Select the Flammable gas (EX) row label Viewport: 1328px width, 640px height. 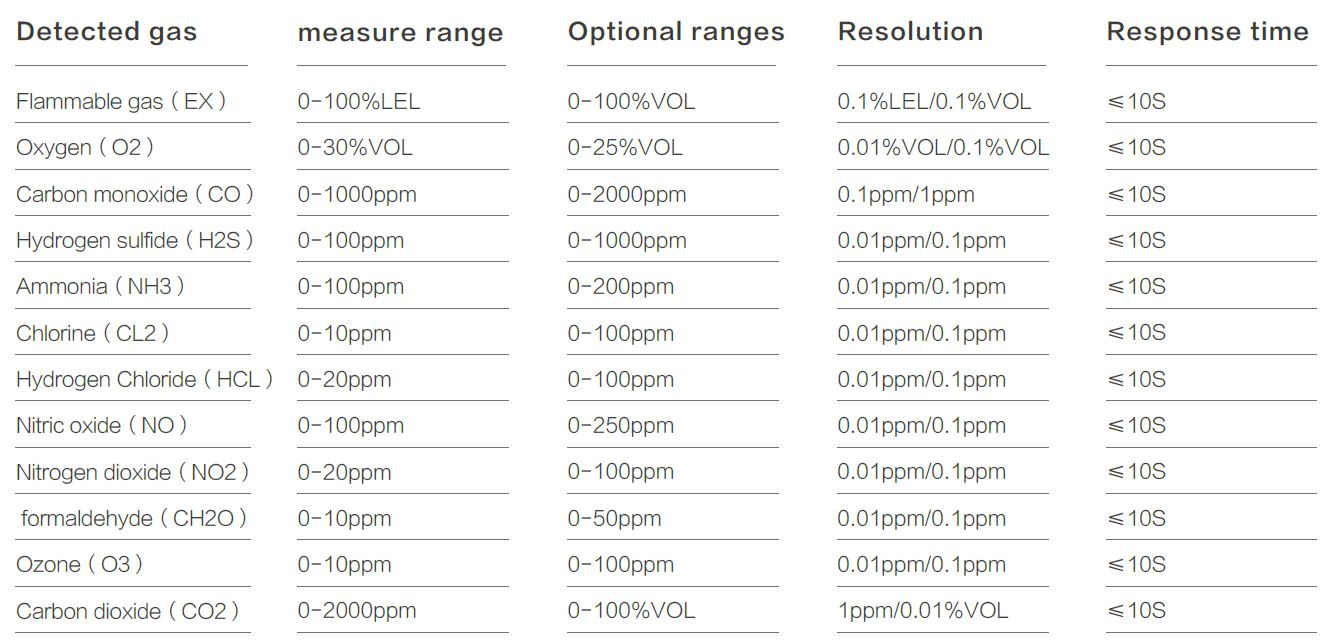pos(121,101)
